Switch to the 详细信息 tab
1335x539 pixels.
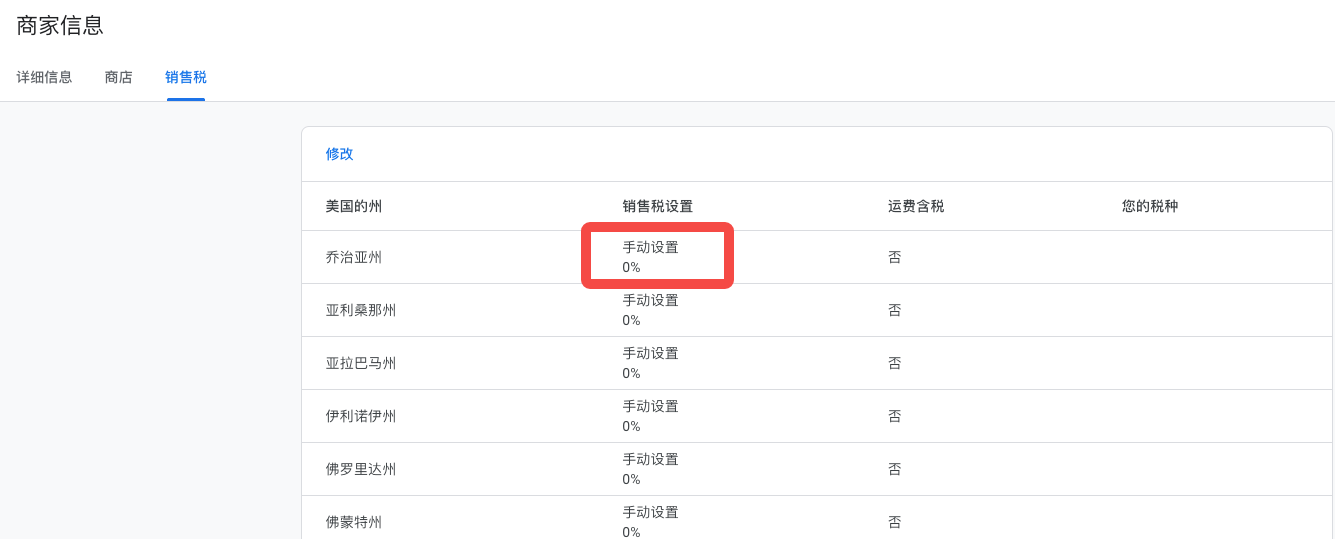44,77
